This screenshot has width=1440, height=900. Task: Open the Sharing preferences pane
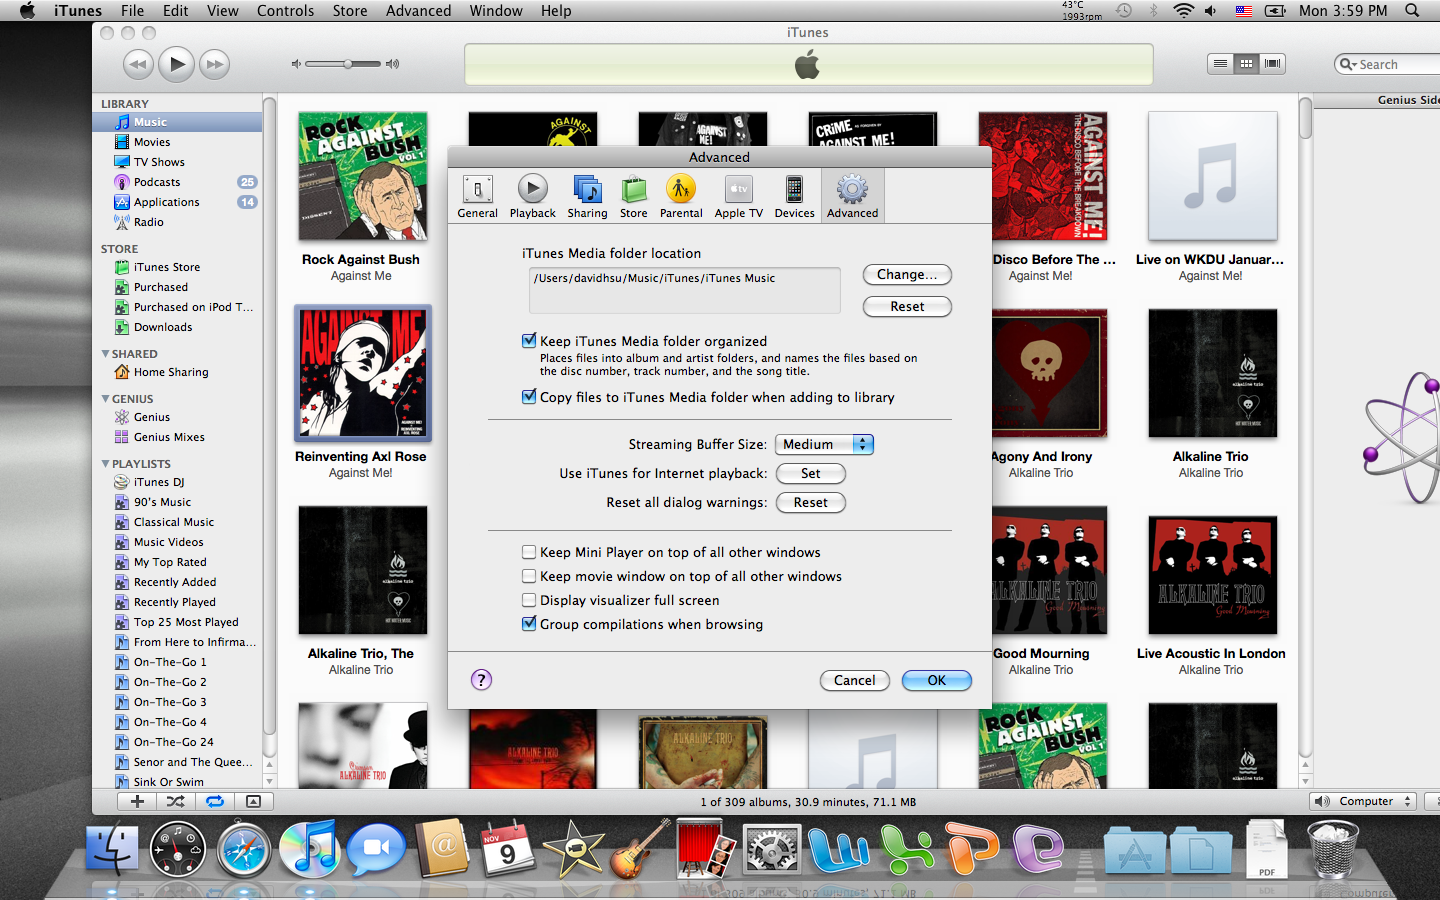587,196
